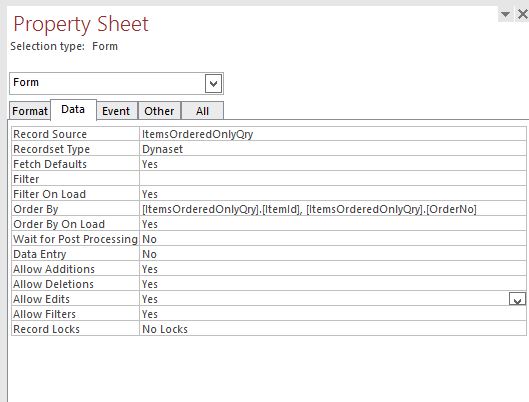
Task: Click the Order By On Load Yes value
Action: [x=333, y=224]
